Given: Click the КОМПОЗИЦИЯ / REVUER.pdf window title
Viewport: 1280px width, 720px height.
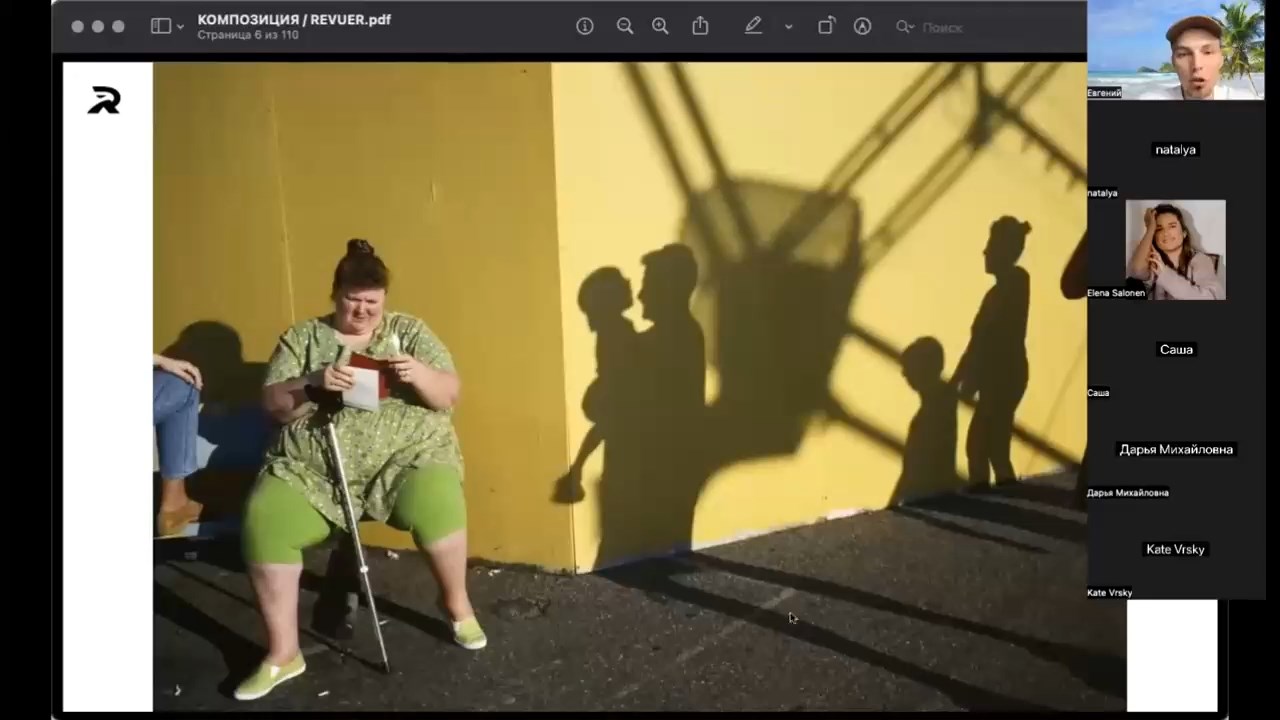Looking at the screenshot, I should point(294,19).
